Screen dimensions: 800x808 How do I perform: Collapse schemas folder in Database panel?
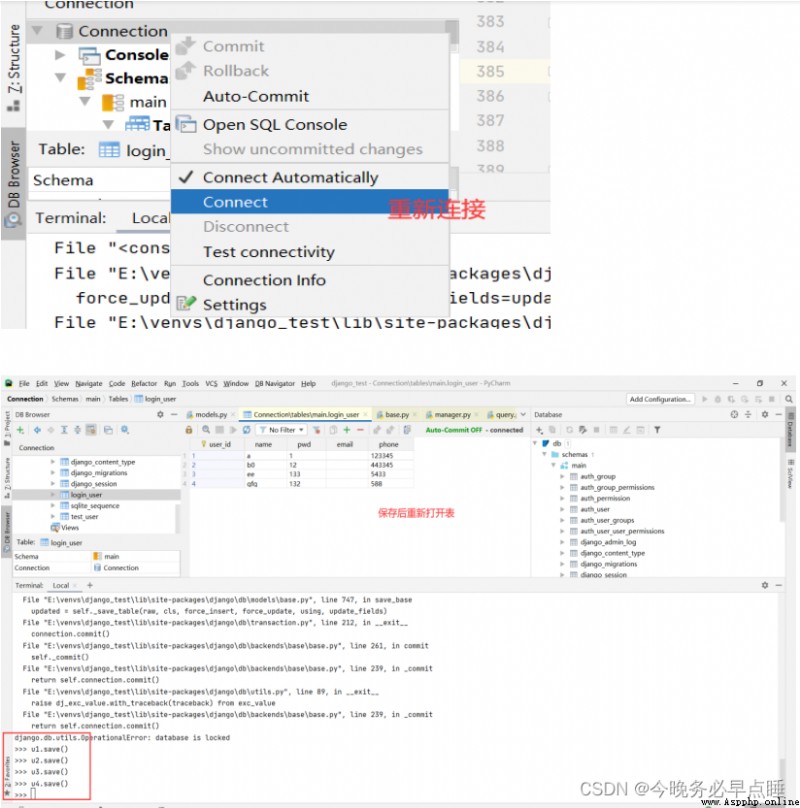coord(544,454)
